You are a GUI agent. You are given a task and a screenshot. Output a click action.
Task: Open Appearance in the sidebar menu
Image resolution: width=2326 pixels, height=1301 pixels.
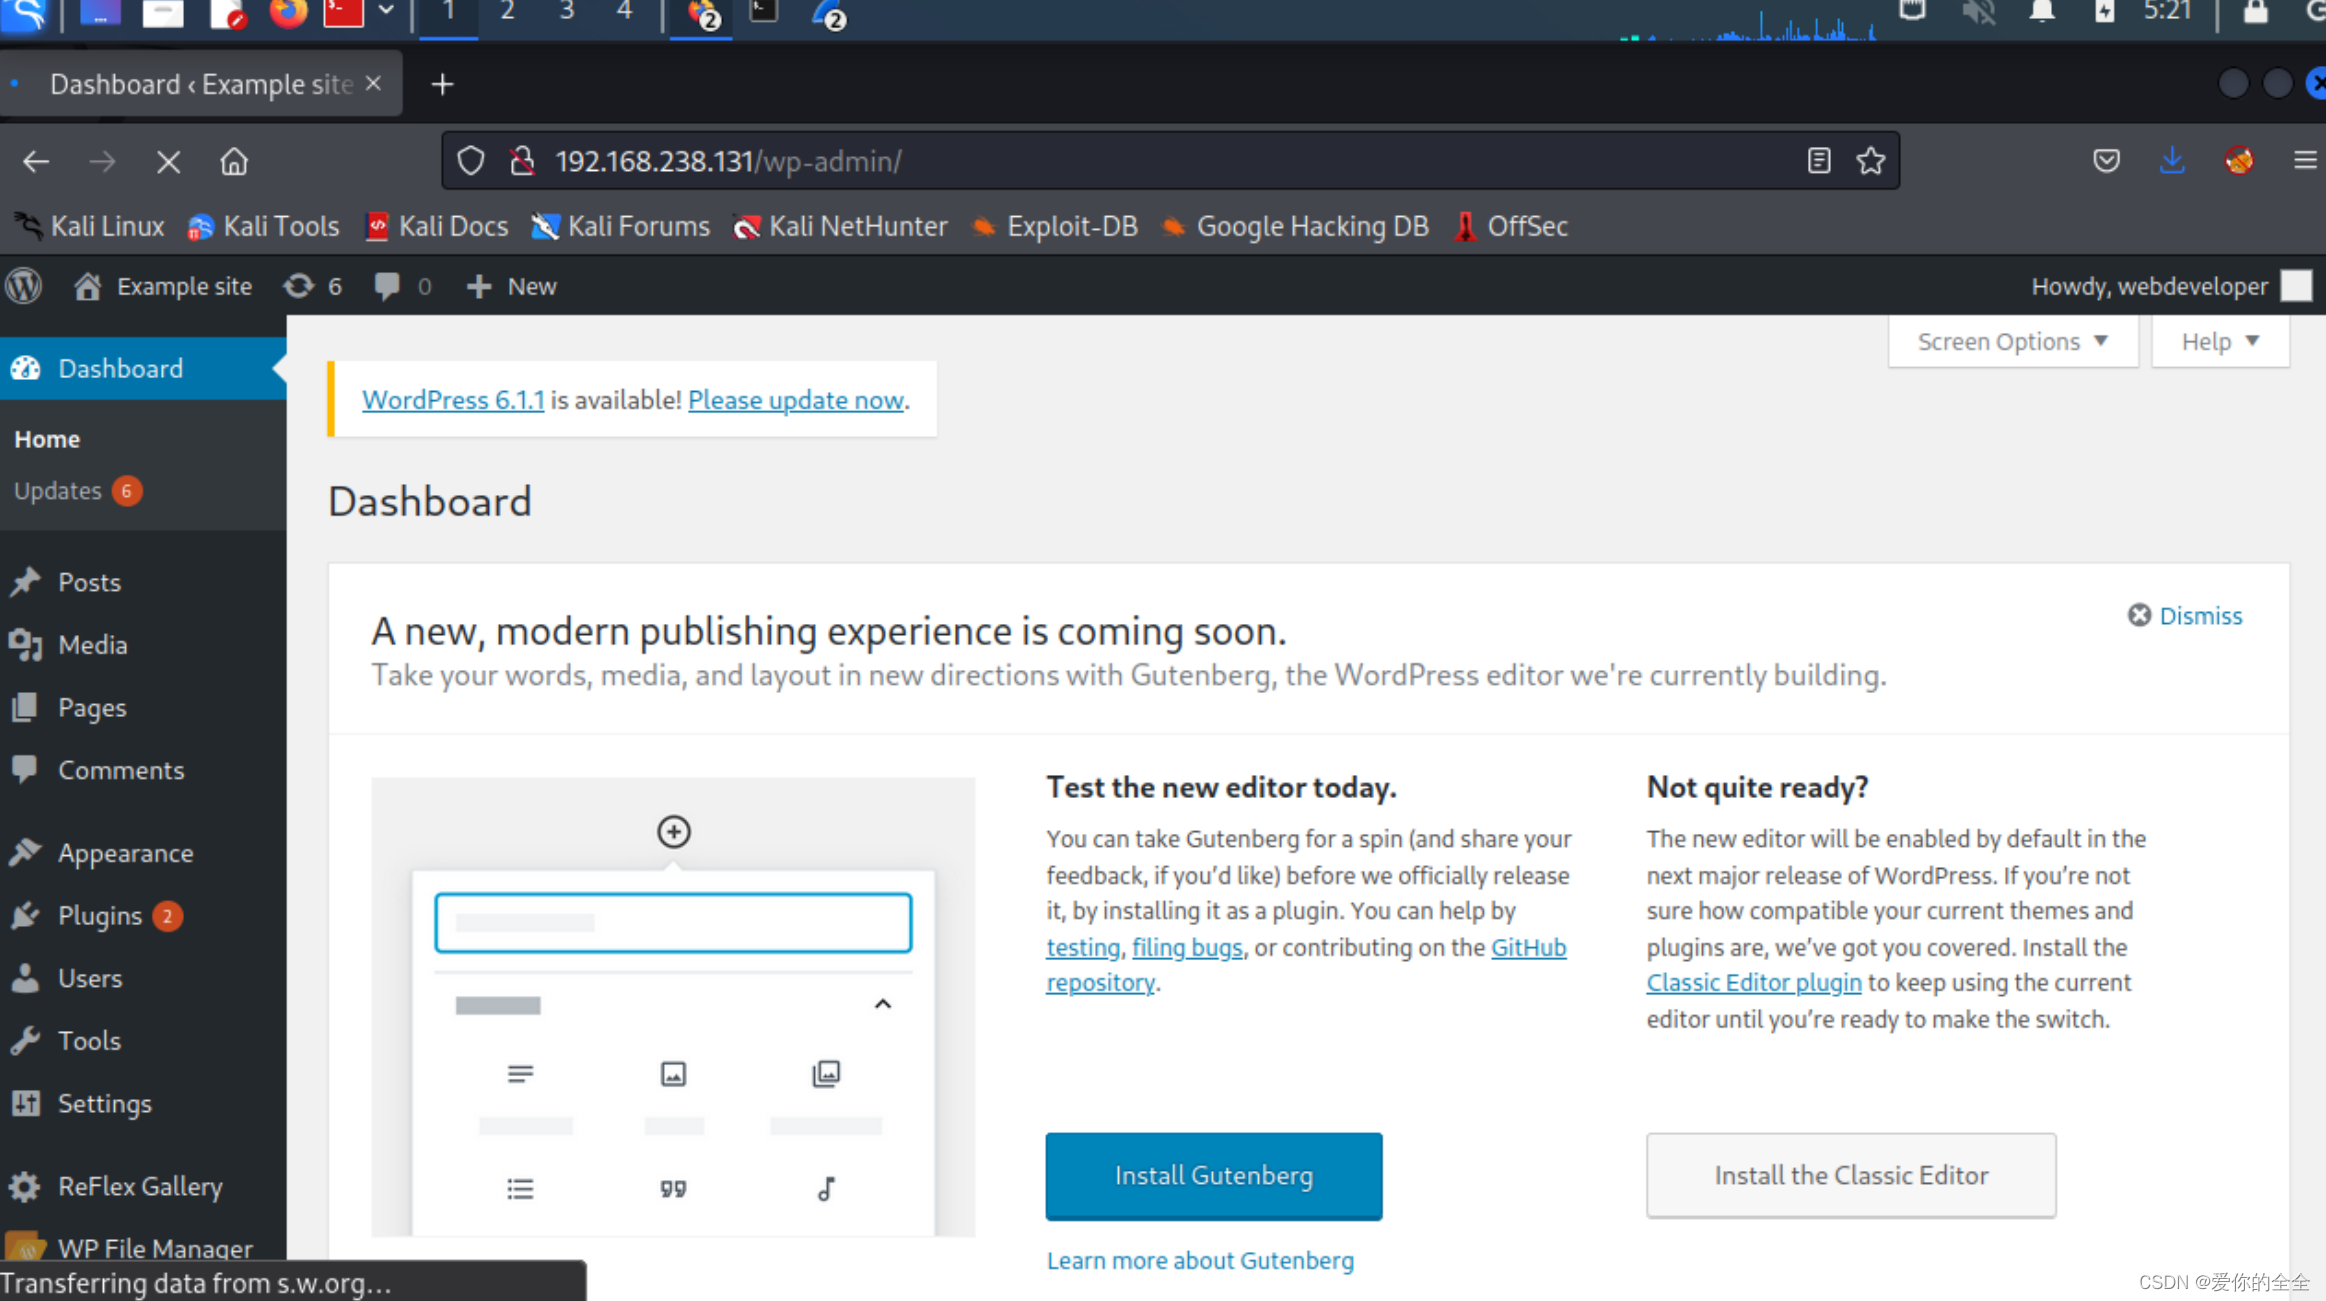pyautogui.click(x=125, y=853)
